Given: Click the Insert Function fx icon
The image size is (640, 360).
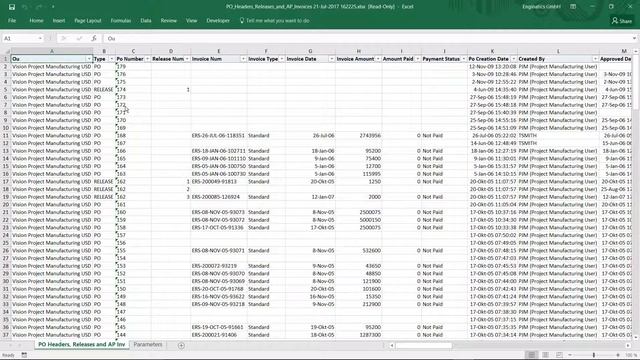Looking at the screenshot, I should point(94,38).
